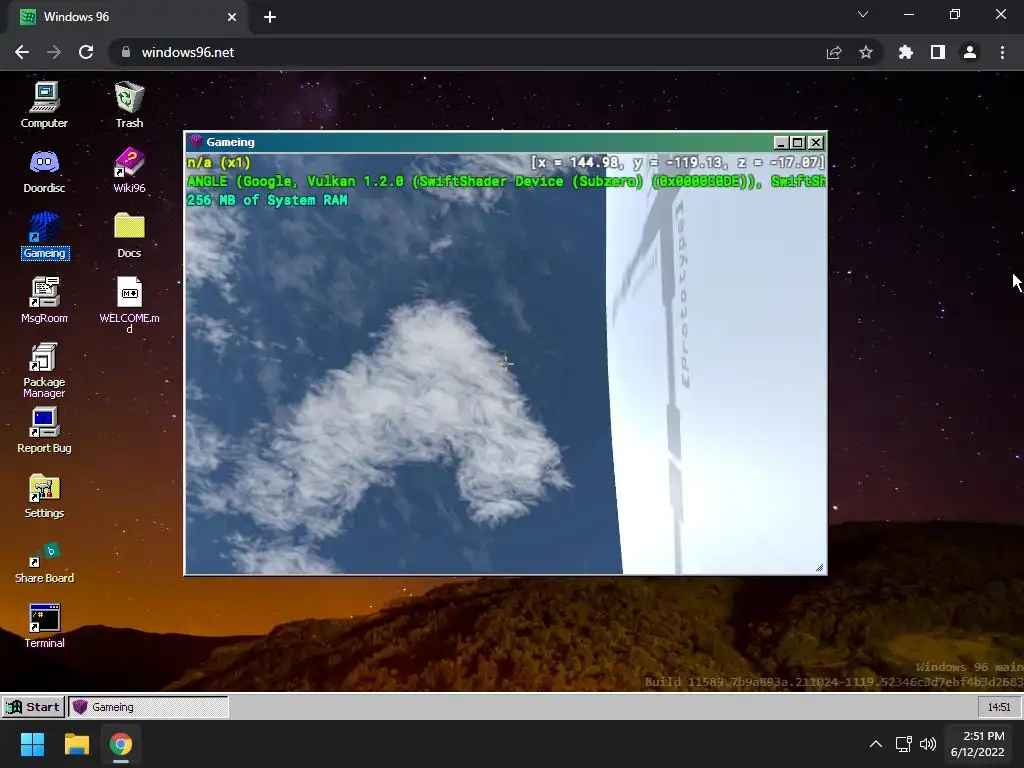Open a new browser tab

(x=270, y=17)
